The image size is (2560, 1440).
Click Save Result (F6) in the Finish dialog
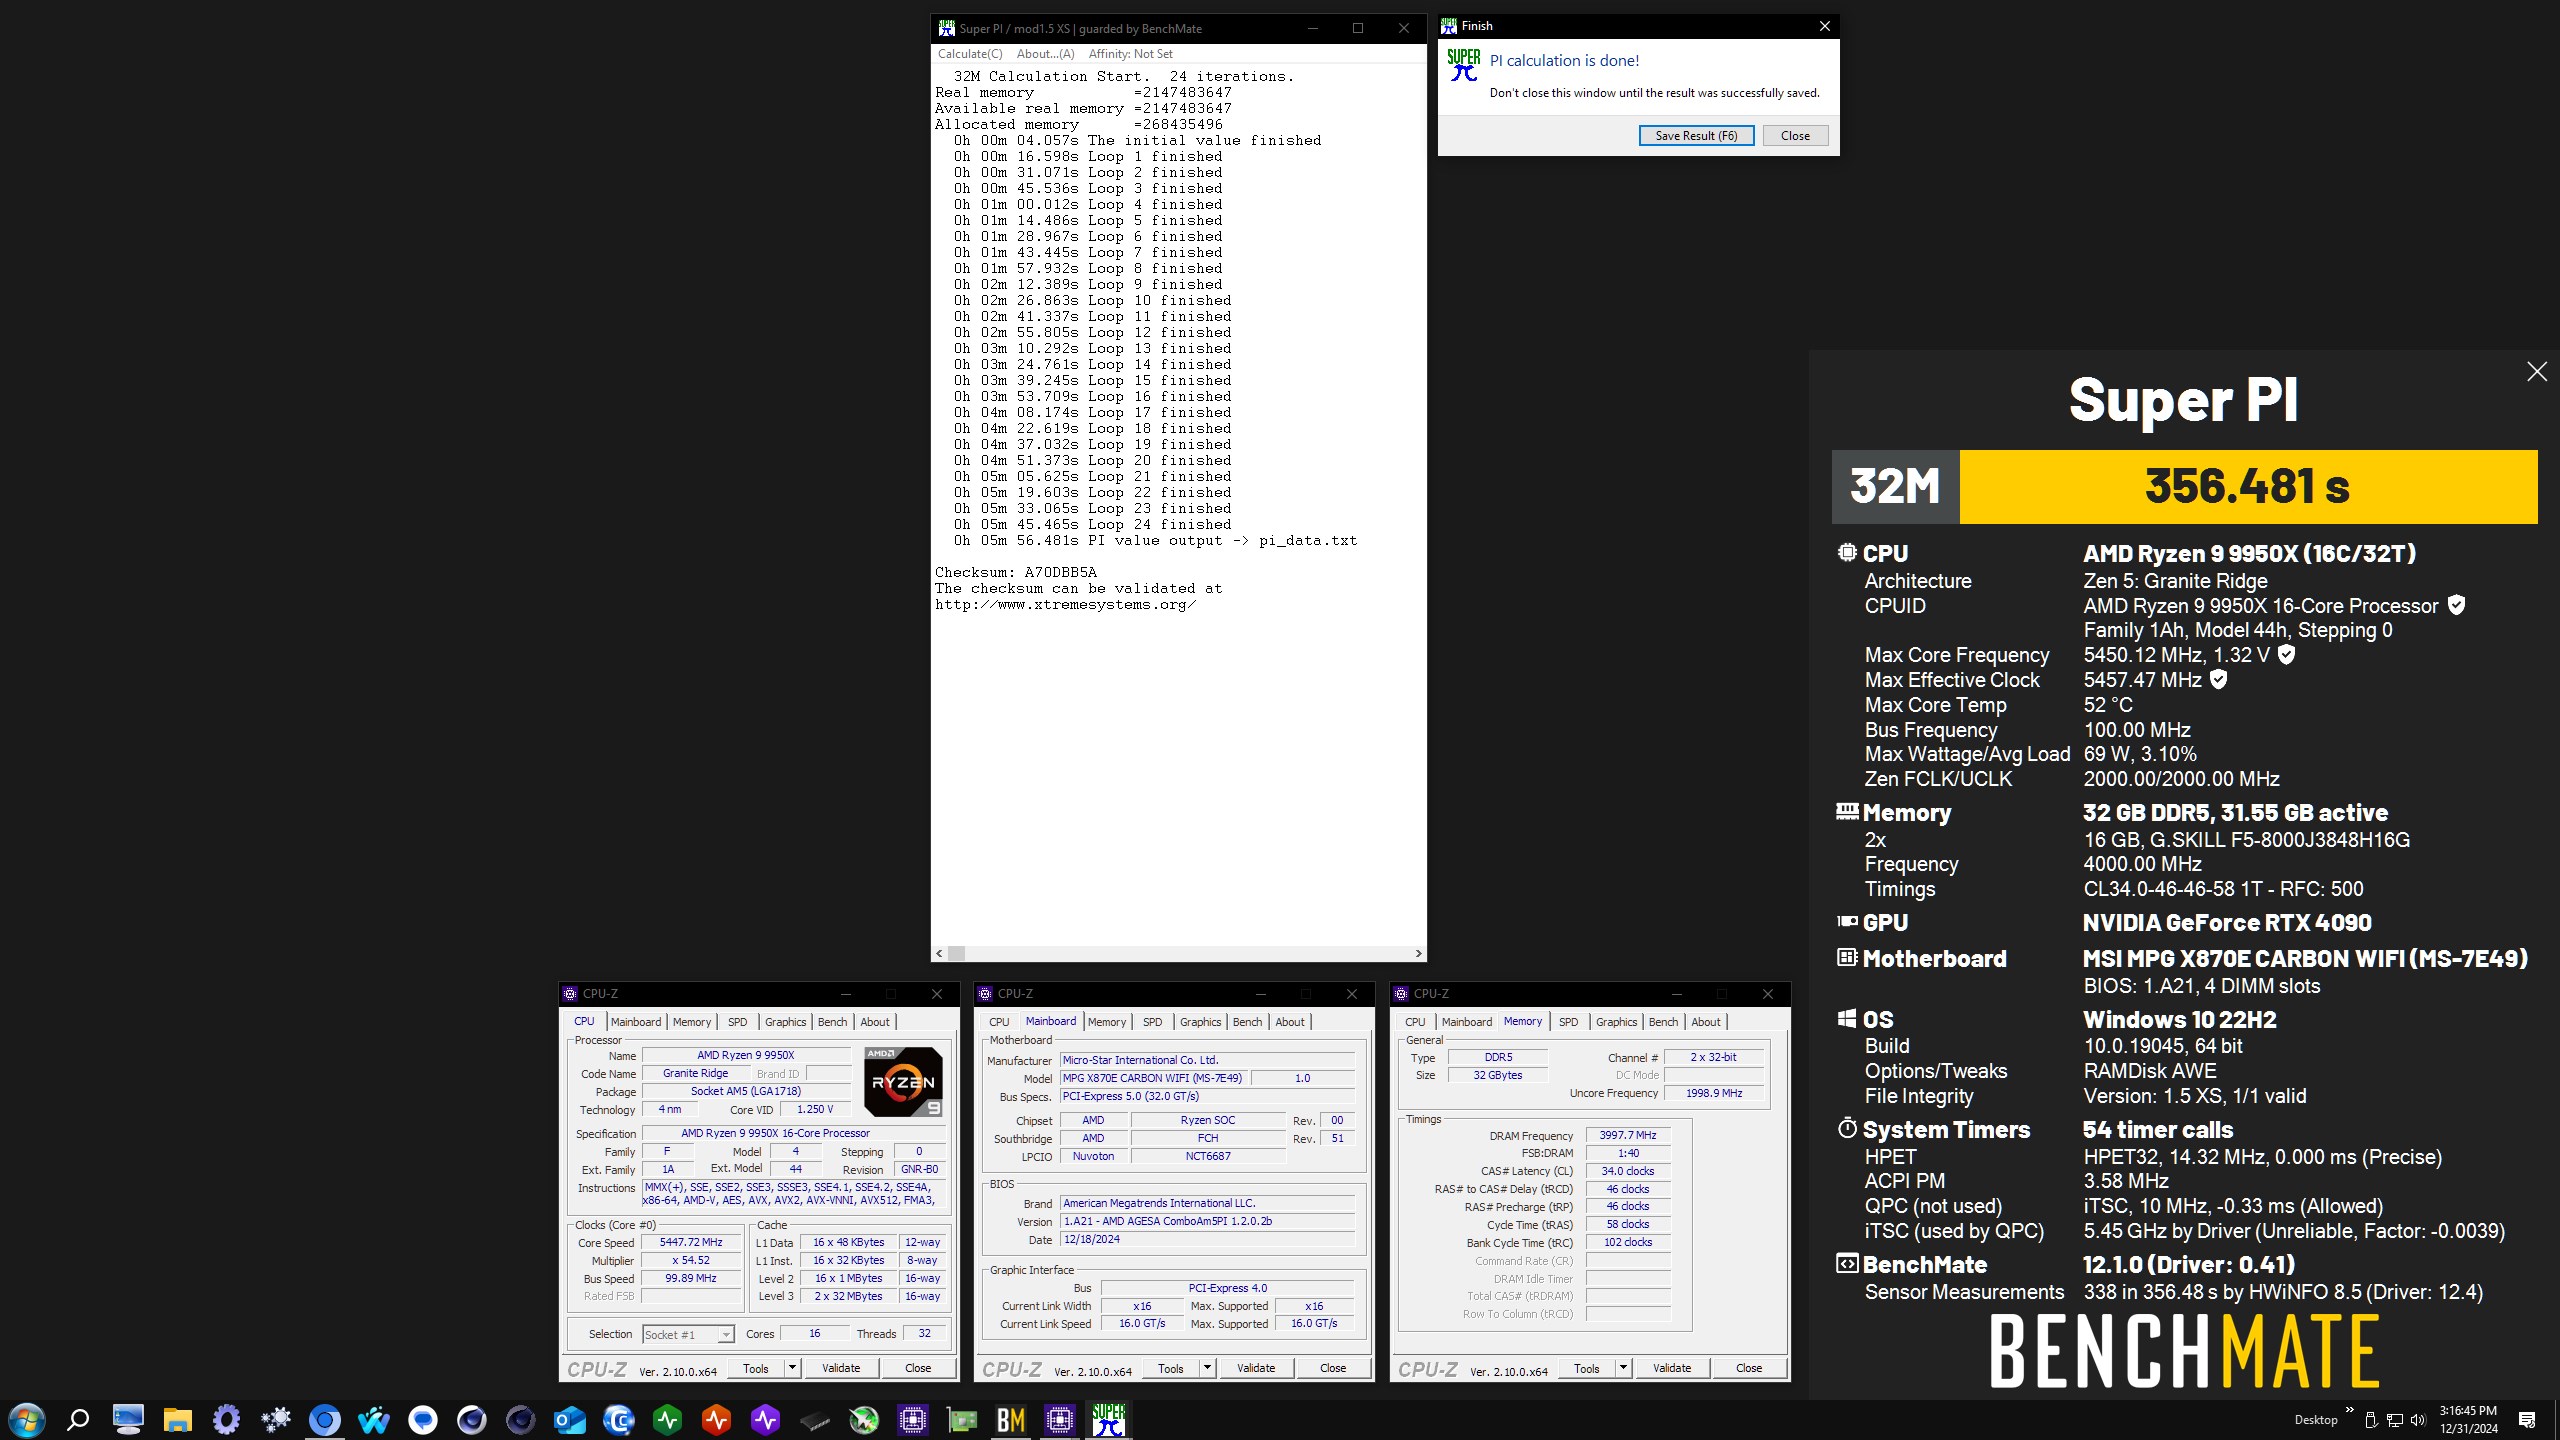1696,136
